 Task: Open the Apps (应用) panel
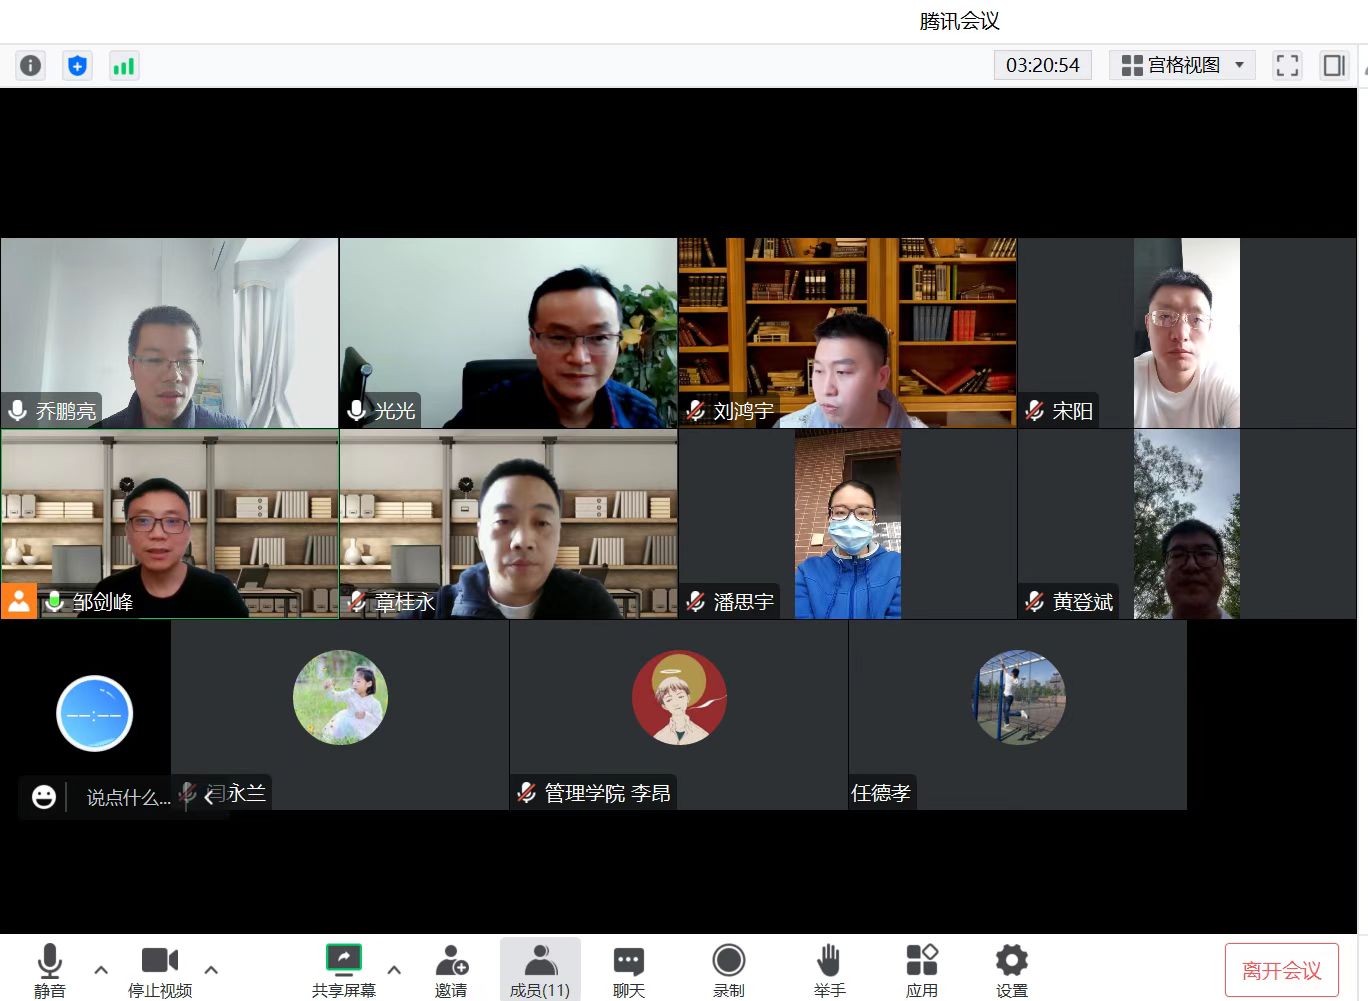pyautogui.click(x=921, y=969)
